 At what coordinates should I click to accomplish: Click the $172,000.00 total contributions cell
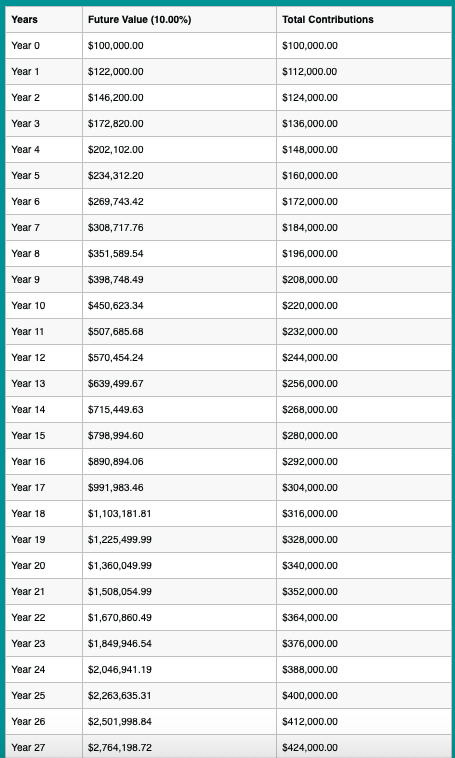tap(310, 202)
